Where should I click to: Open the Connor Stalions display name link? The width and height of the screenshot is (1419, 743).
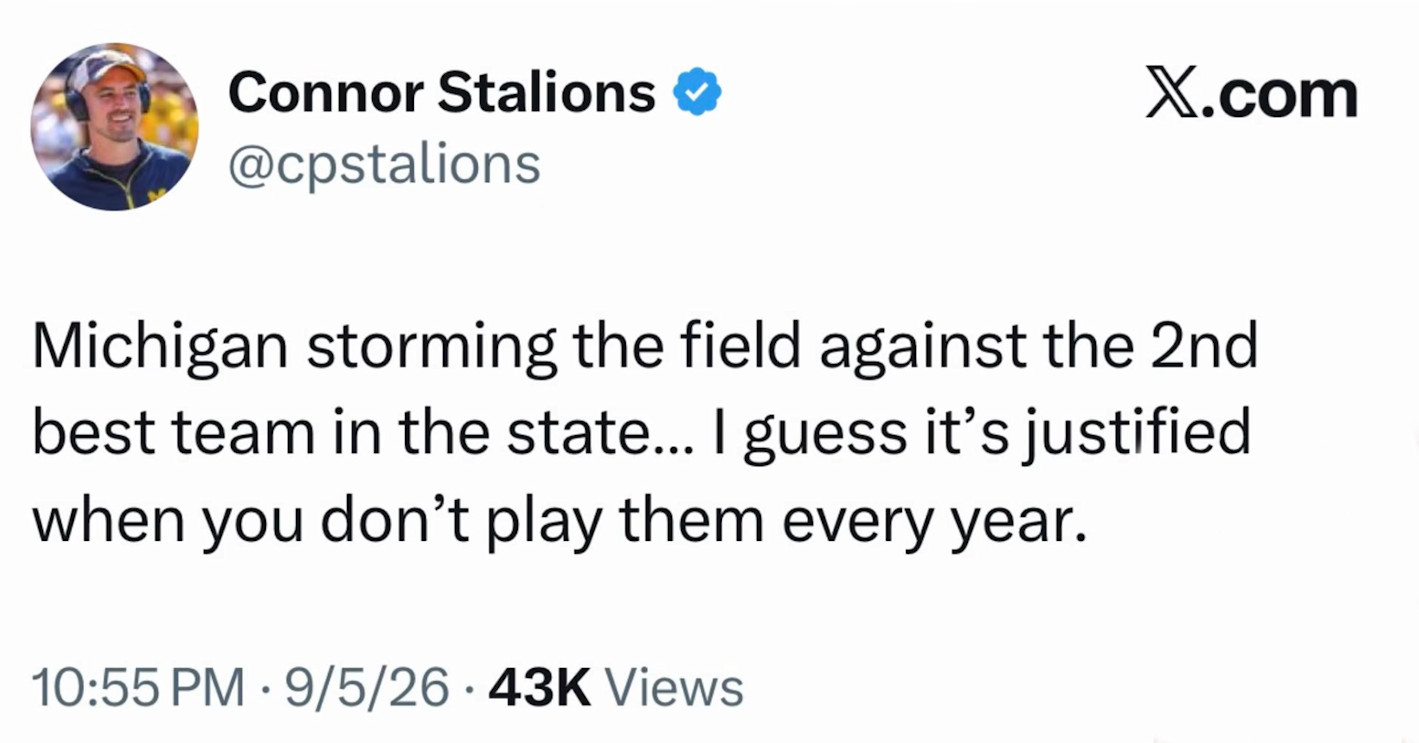click(x=442, y=94)
